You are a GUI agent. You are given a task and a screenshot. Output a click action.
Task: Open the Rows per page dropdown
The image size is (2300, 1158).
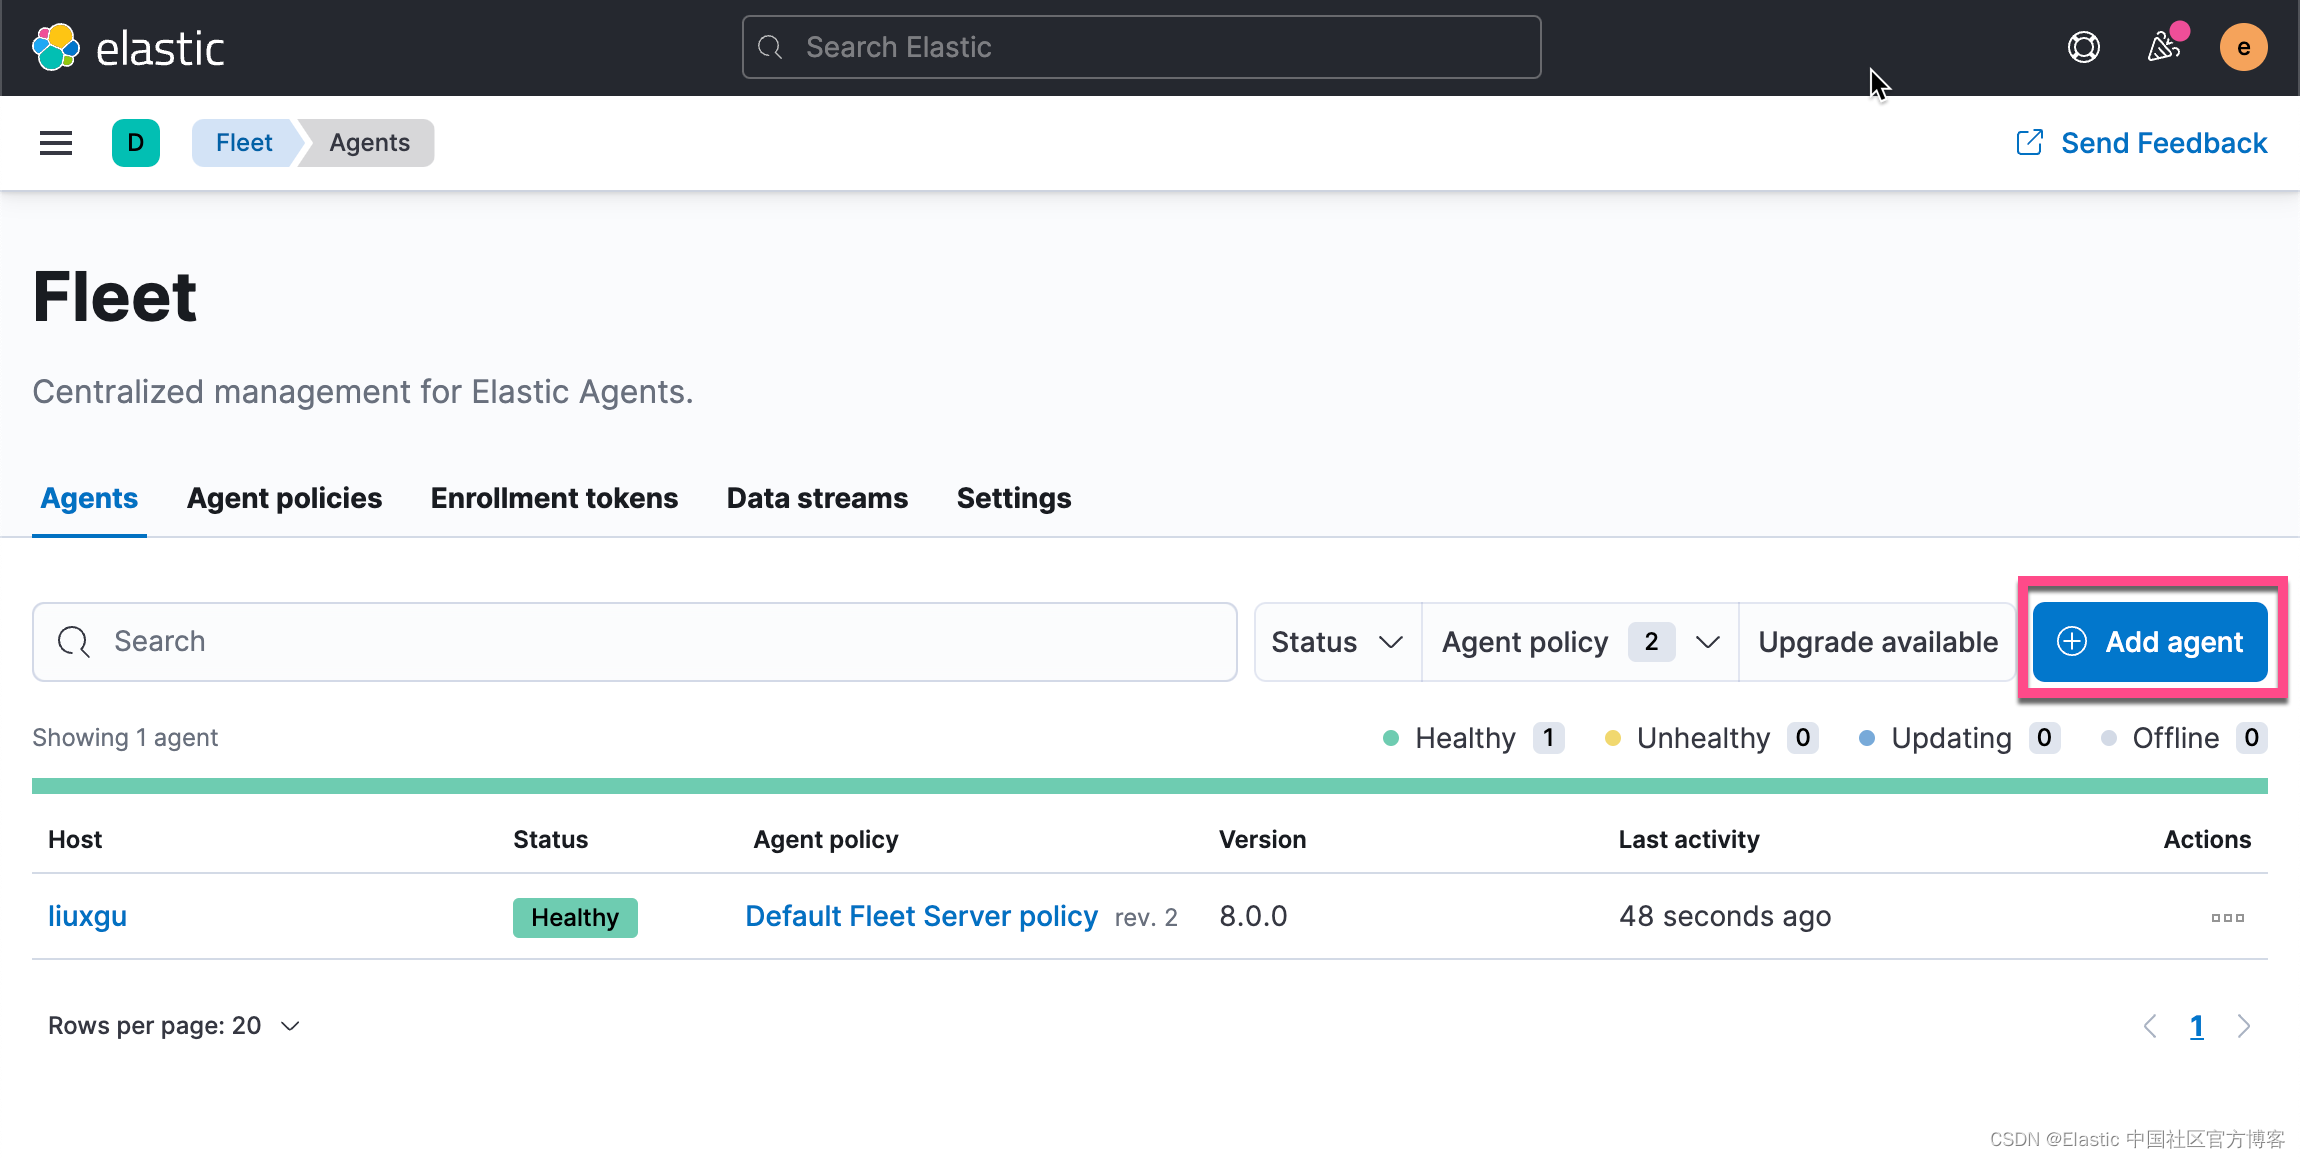[171, 1025]
